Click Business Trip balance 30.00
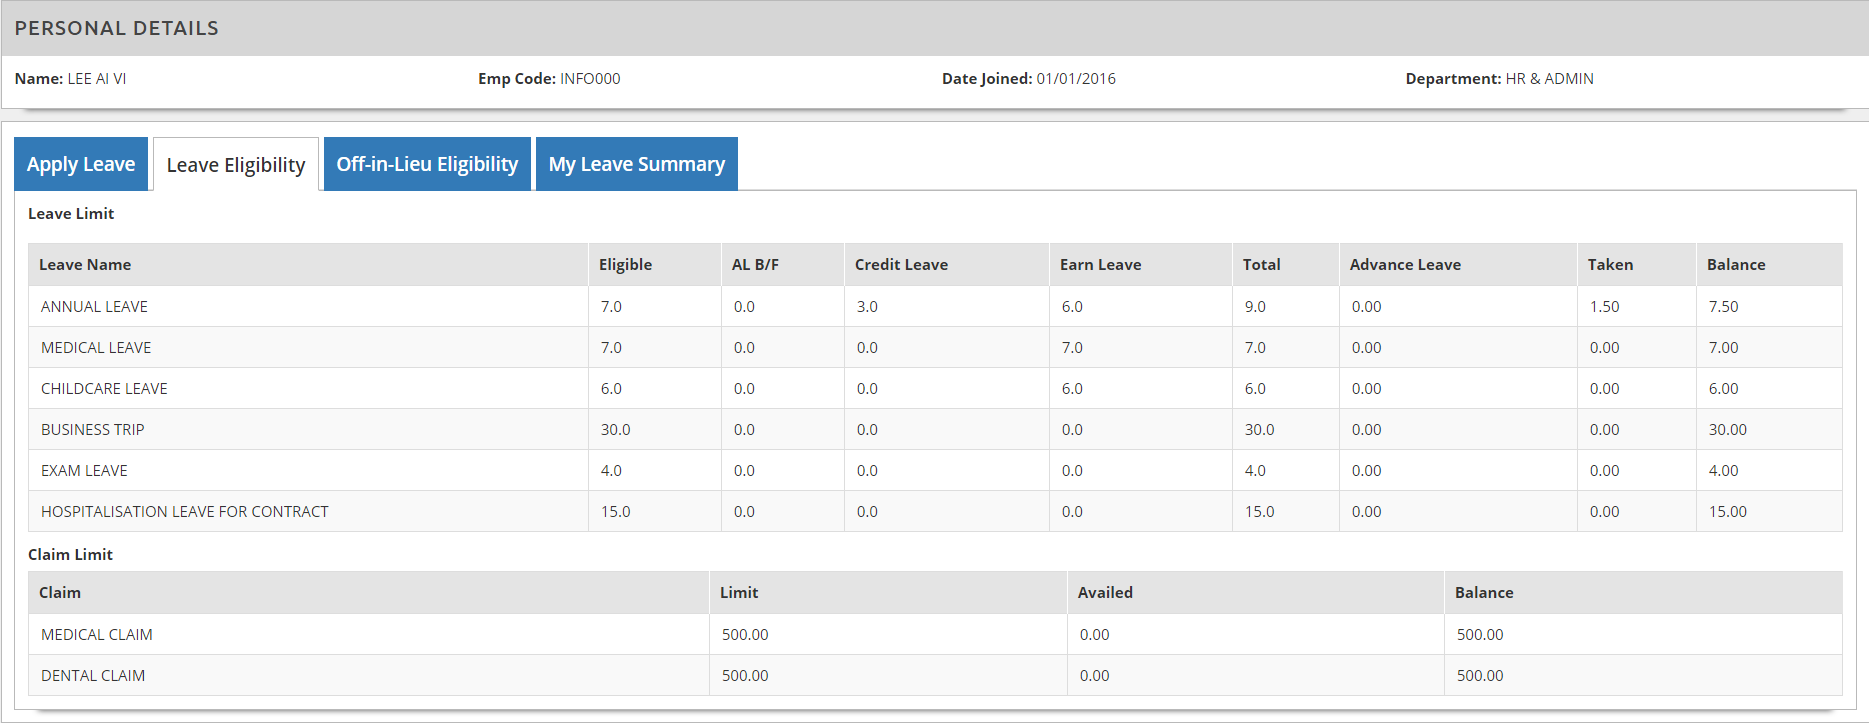 pos(1728,430)
